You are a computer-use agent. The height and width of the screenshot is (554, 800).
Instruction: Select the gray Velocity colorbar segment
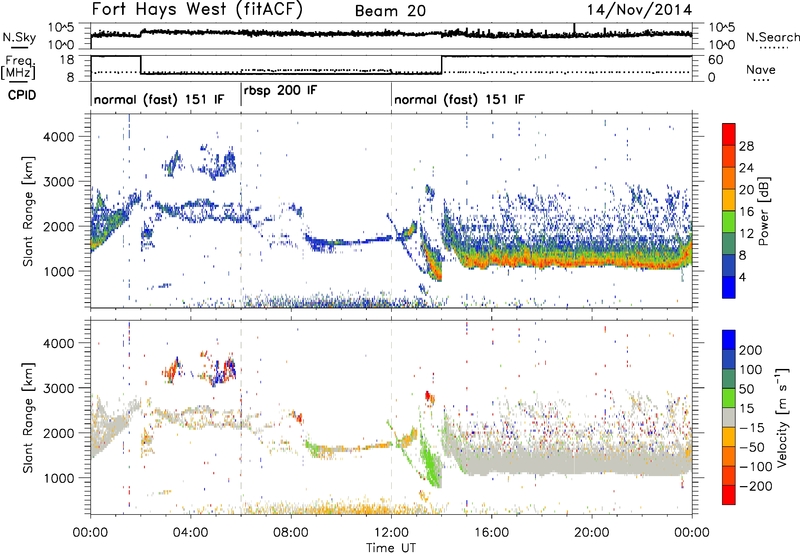(729, 418)
